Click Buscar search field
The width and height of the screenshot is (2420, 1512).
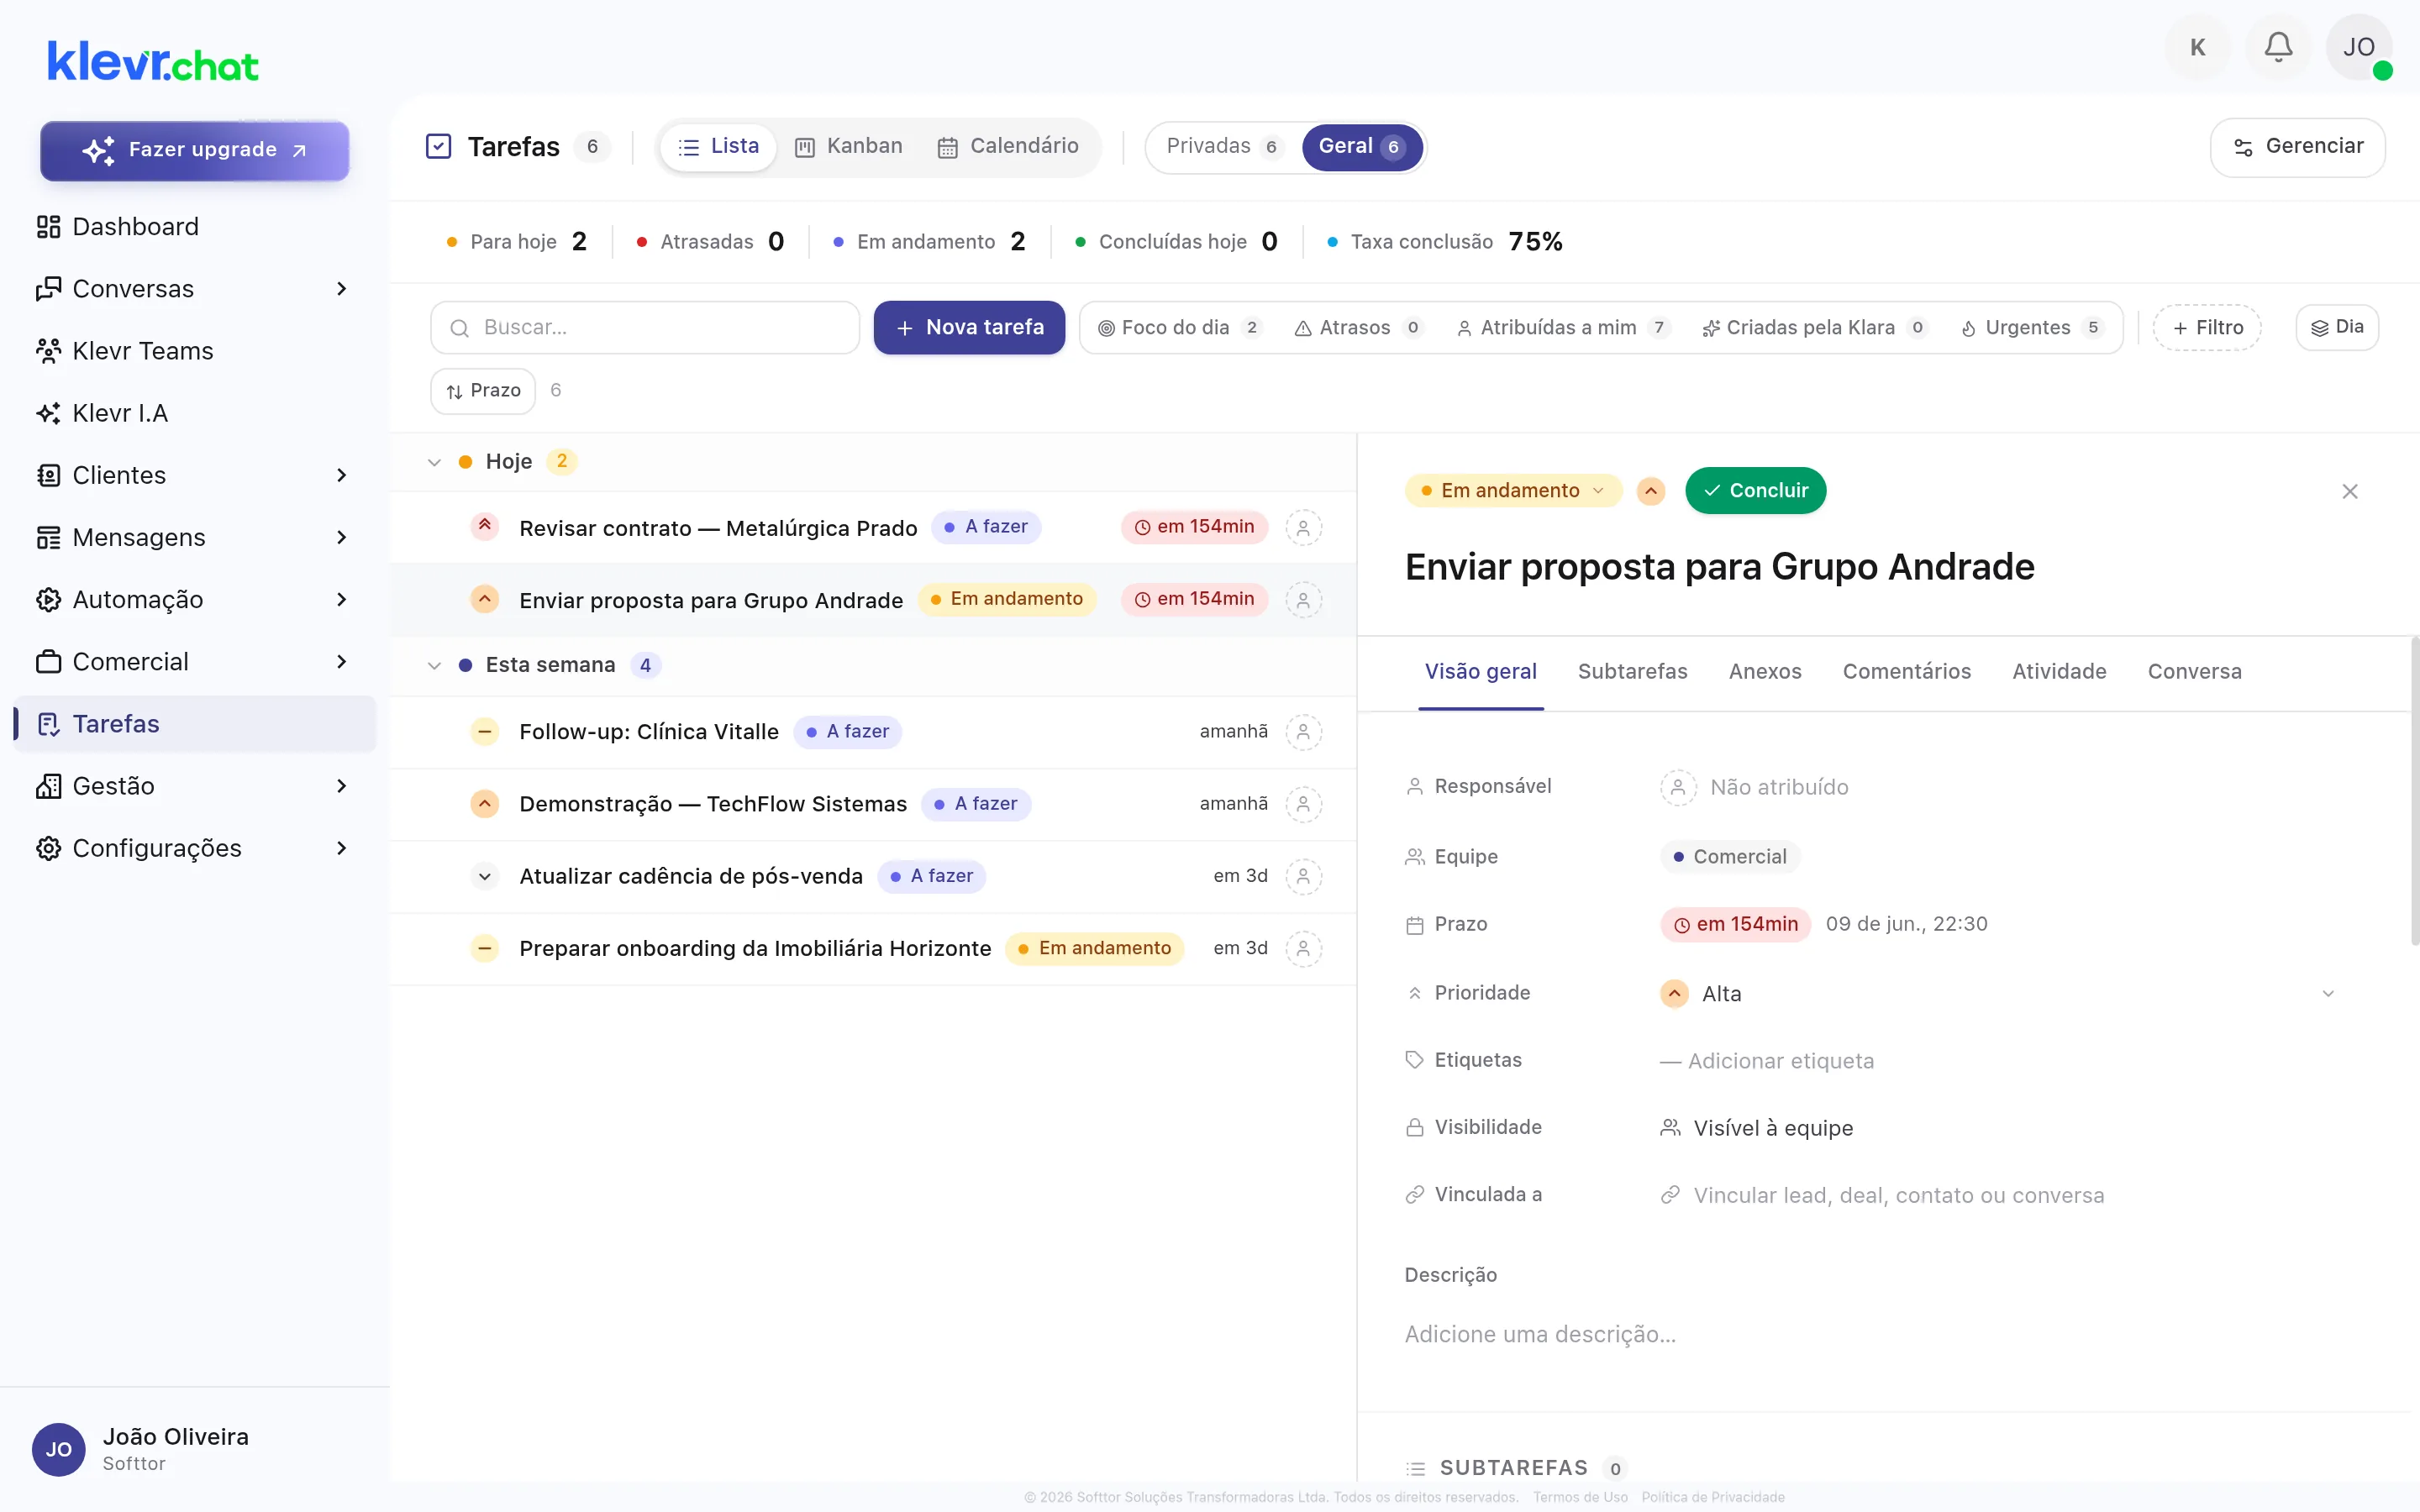645,328
